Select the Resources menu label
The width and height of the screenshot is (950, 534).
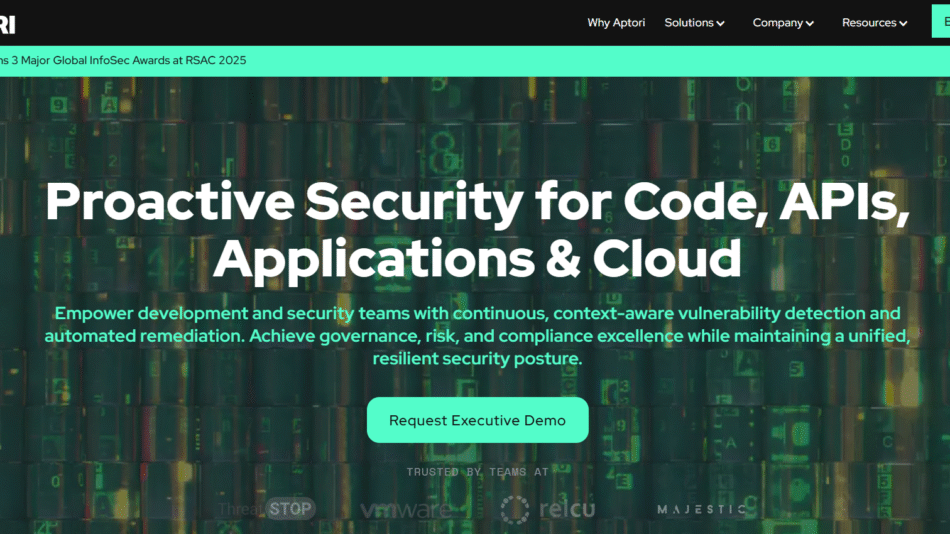[869, 23]
